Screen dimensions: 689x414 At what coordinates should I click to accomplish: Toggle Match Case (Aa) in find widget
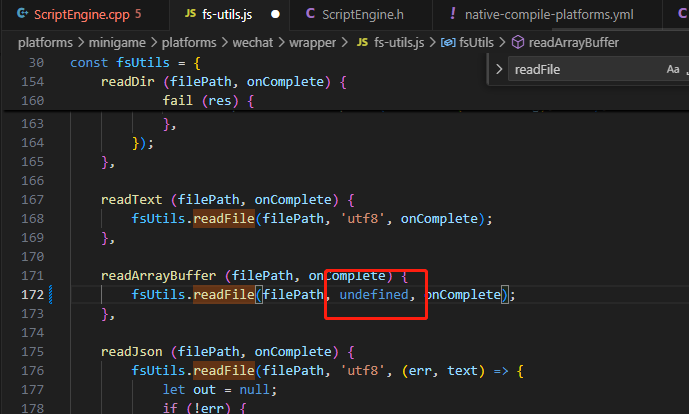[673, 69]
